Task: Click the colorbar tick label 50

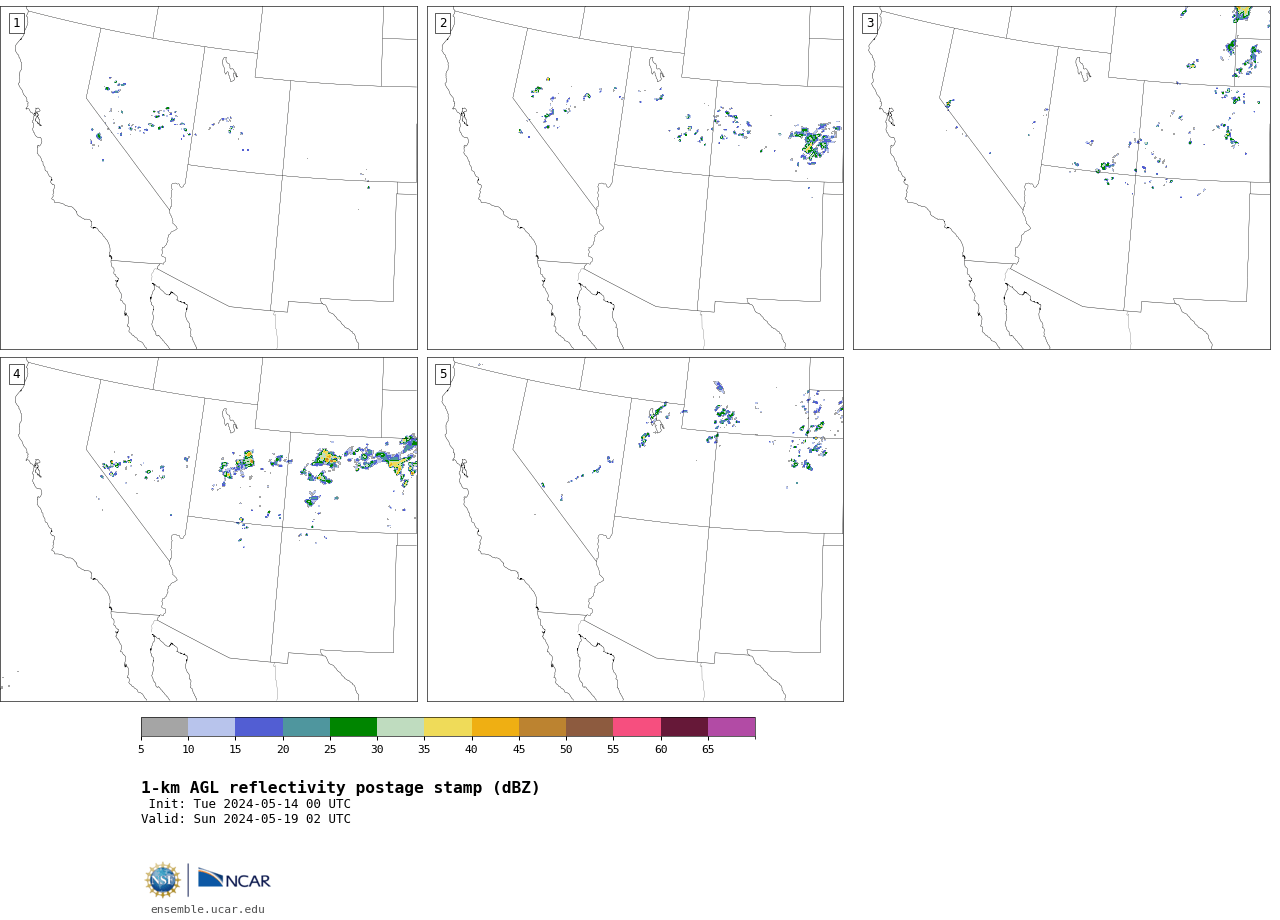Action: click(x=566, y=749)
